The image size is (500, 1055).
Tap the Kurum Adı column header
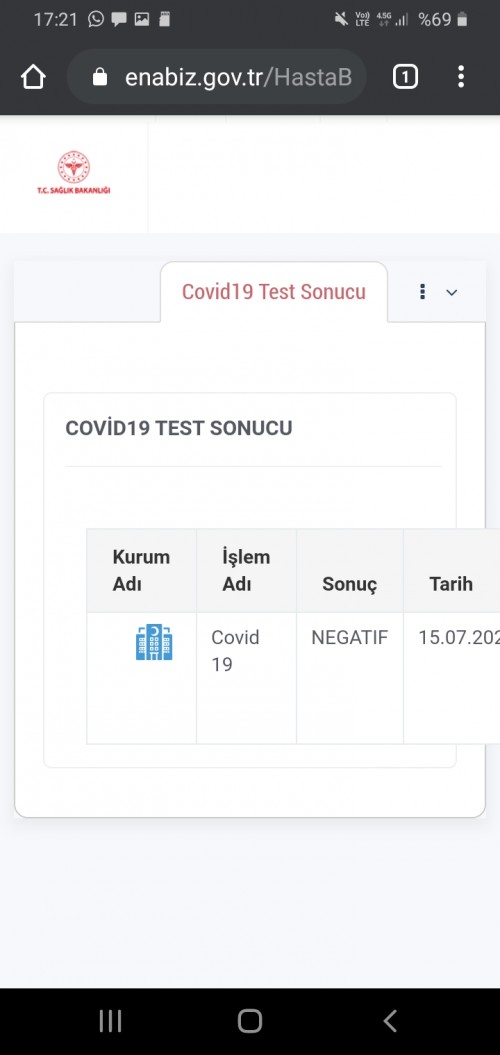[141, 571]
